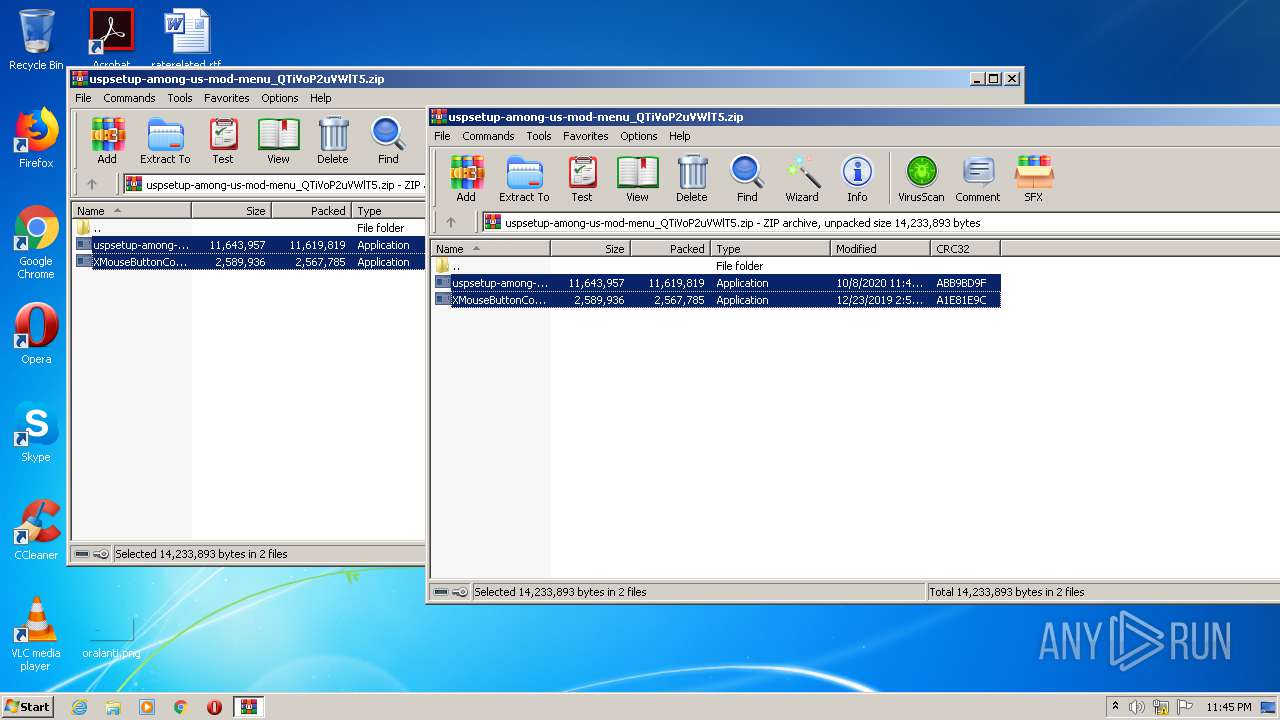Click Test icon in back WinRAR window
This screenshot has width=1280, height=720.
[223, 141]
